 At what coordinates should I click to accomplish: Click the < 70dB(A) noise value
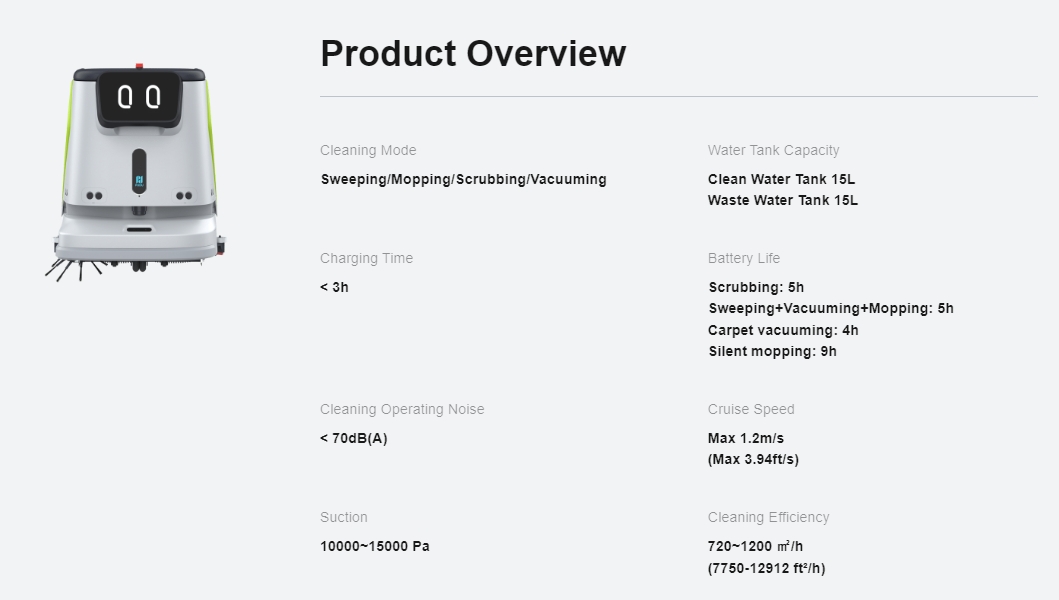354,439
